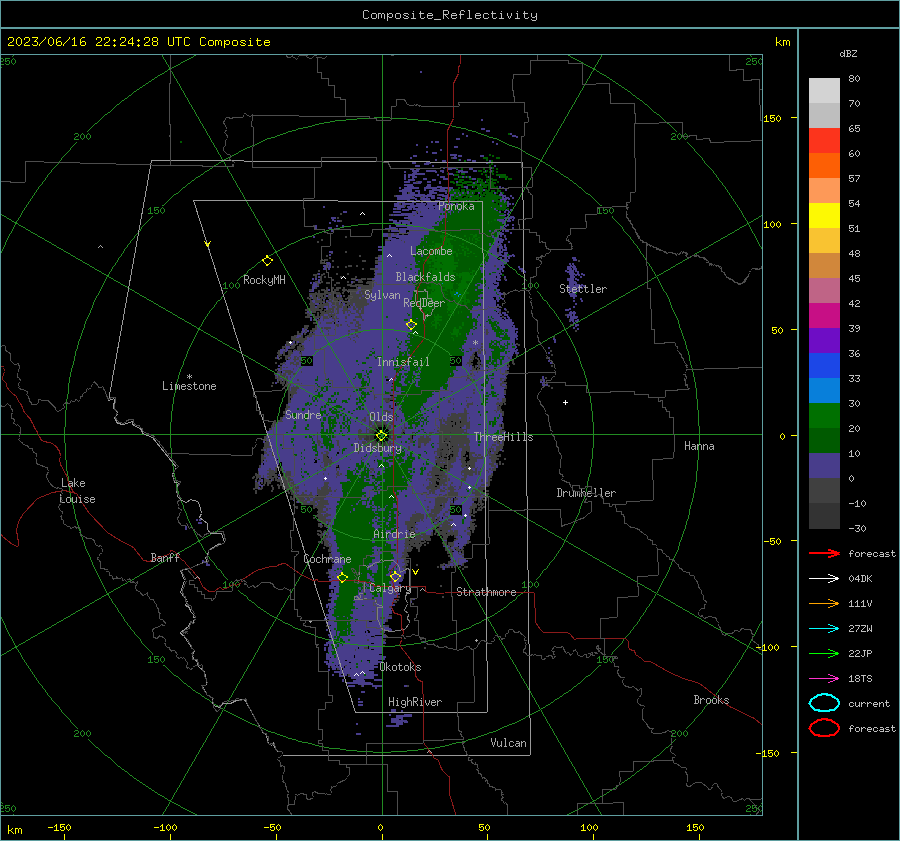Select the HighRiver label
The height and width of the screenshot is (841, 900).
(415, 702)
